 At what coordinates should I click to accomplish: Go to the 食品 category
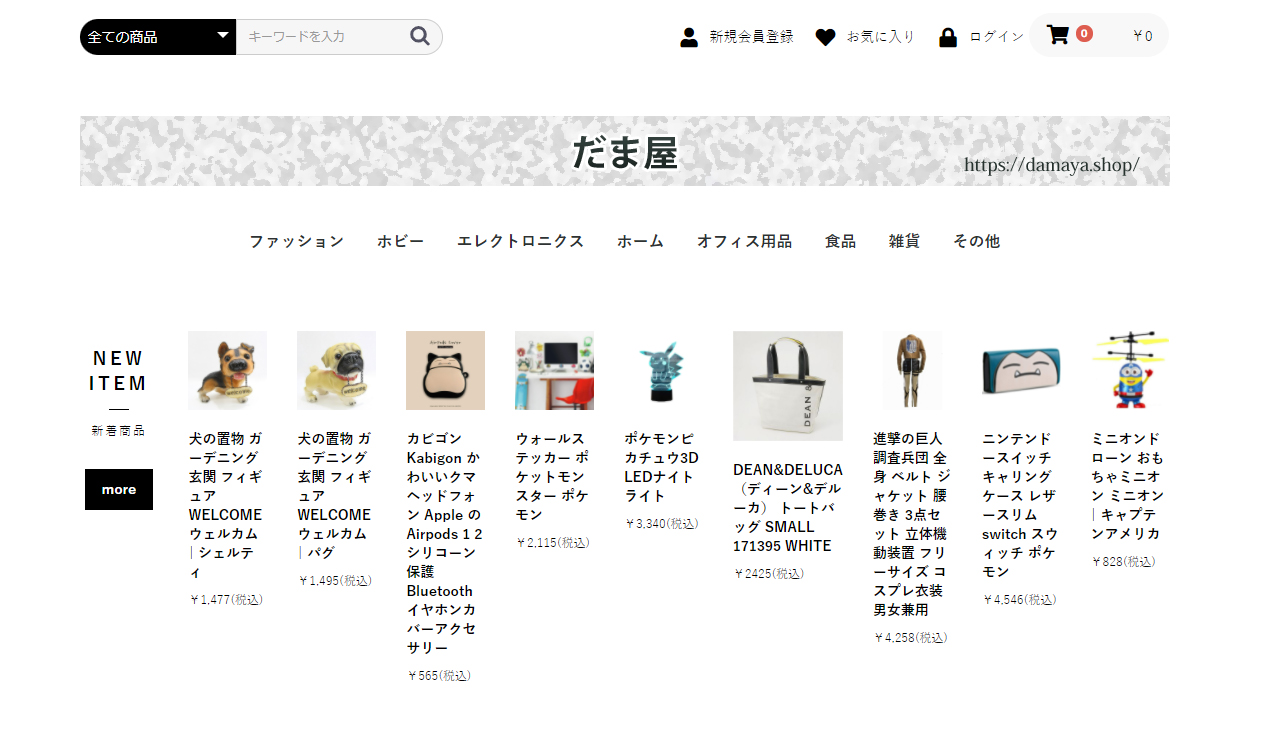[x=840, y=241]
